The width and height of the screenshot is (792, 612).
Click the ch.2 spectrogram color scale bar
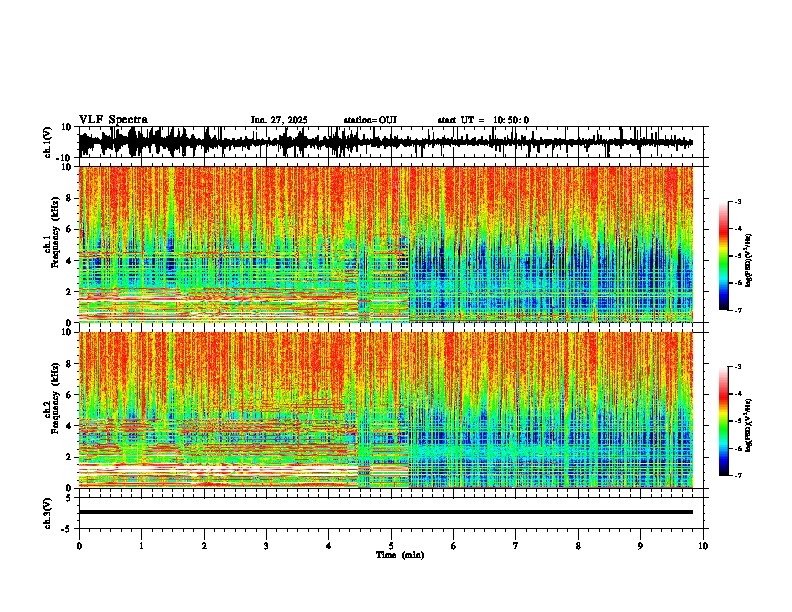[x=723, y=421]
